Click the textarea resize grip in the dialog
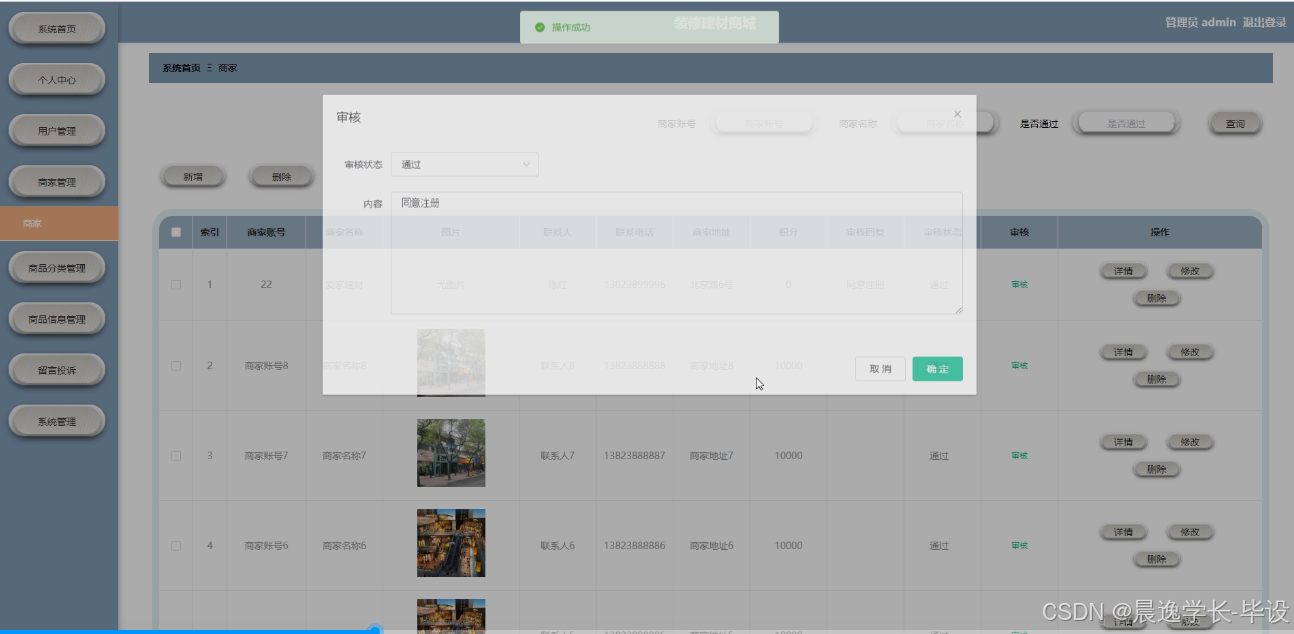The height and width of the screenshot is (634, 1294). (x=958, y=310)
